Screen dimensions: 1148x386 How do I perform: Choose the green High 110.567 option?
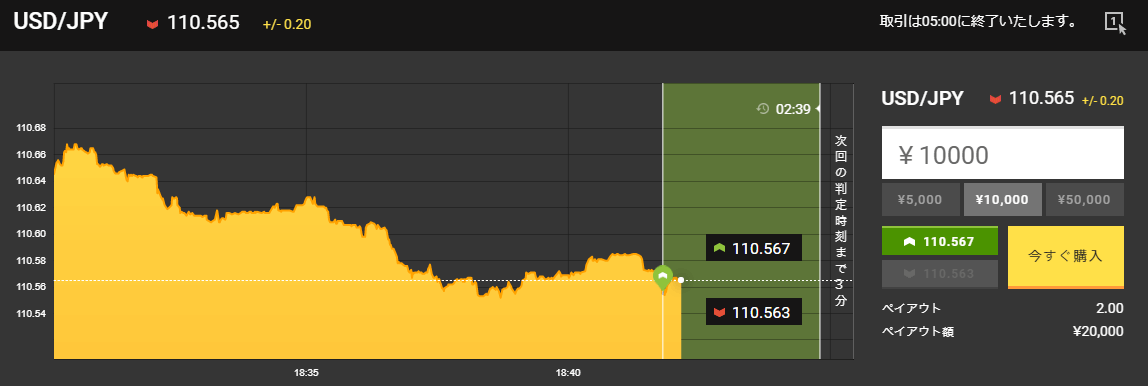click(x=940, y=241)
